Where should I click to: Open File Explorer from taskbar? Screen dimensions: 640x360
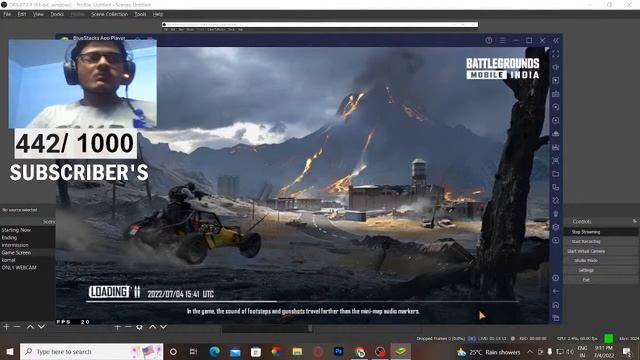pos(297,351)
